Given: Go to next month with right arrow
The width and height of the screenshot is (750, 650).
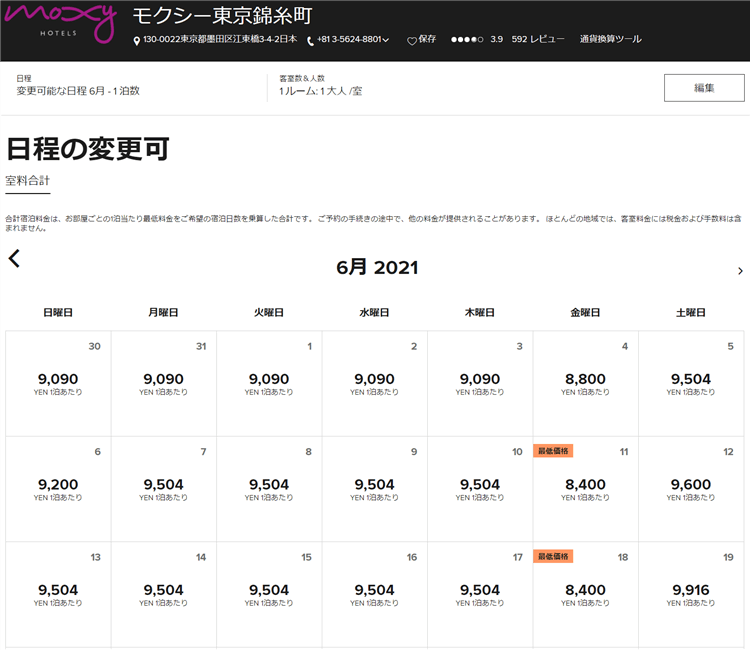Looking at the screenshot, I should [x=739, y=271].
